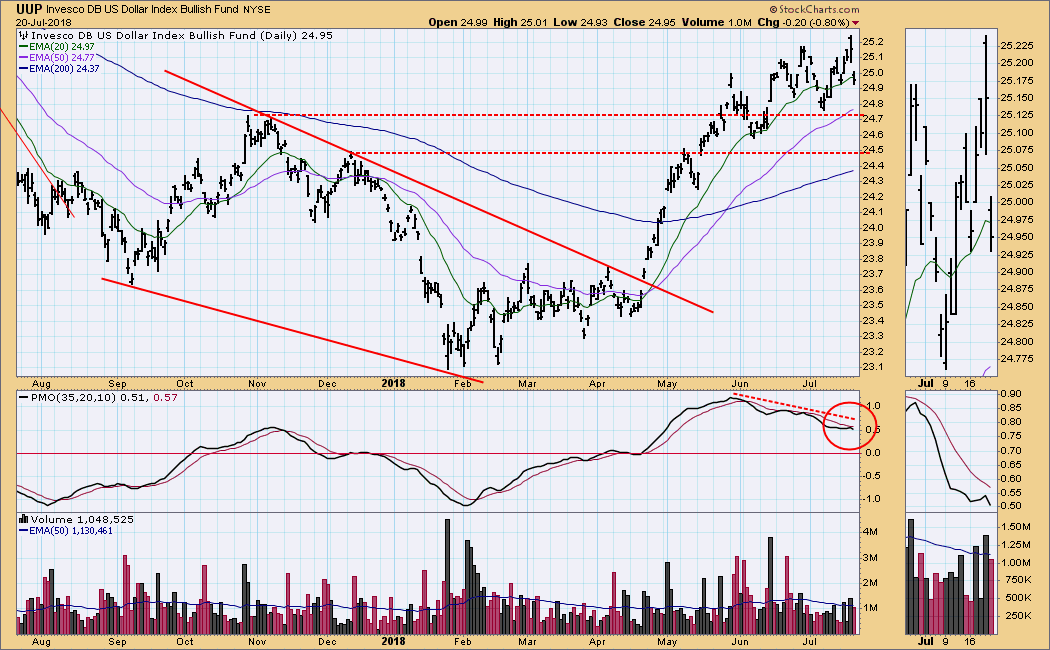
Task: Click the UUP ticker symbol
Action: [x=29, y=9]
